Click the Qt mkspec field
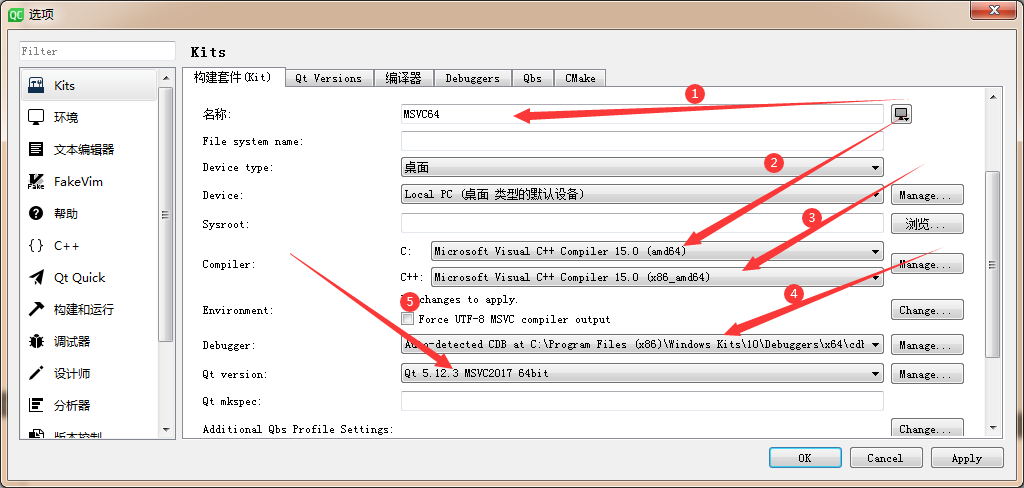This screenshot has height=488, width=1024. click(x=642, y=401)
